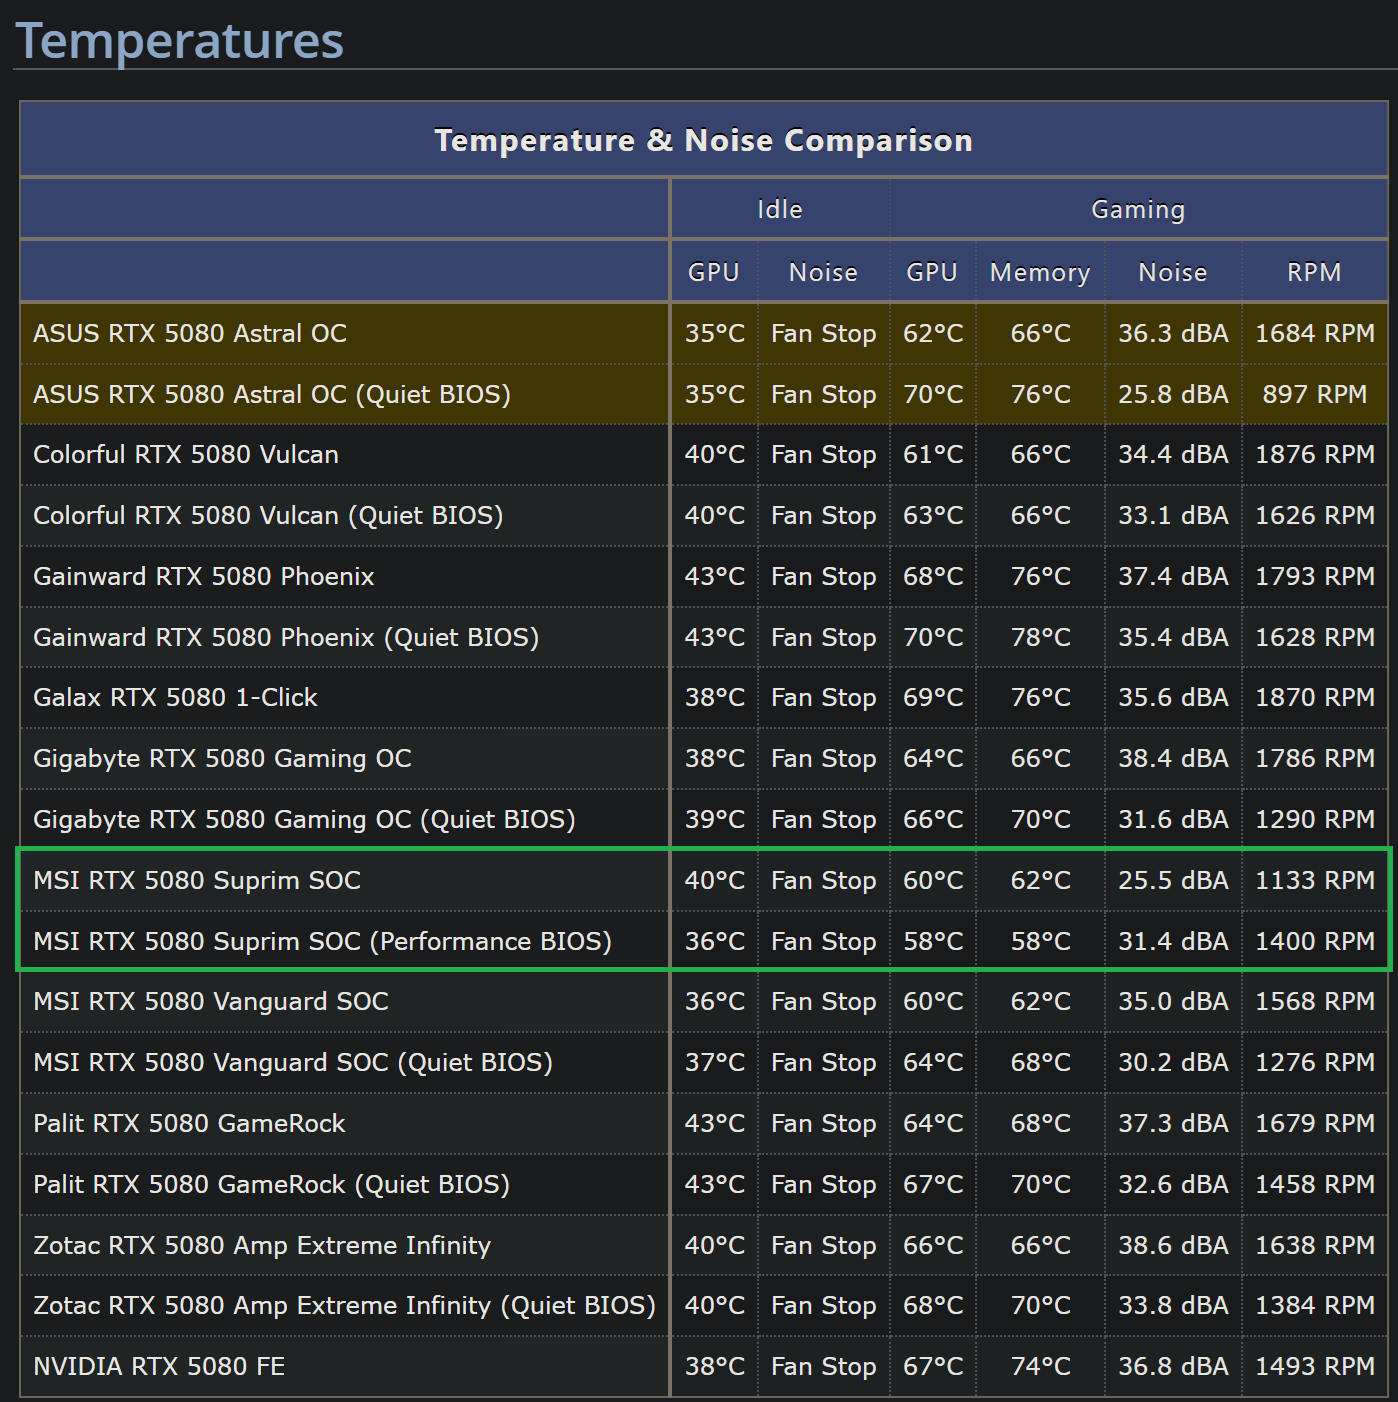Screen dimensions: 1398x1402
Task: Select MSI RTX 5080 Vanguard SOC (Quiet BIOS) name
Action: pyautogui.click(x=293, y=1062)
